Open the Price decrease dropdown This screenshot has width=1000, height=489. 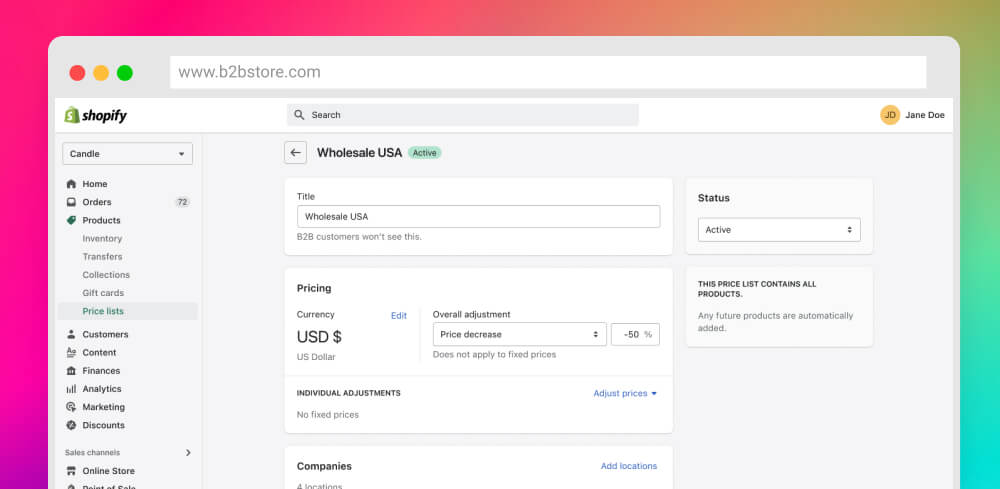click(x=519, y=334)
